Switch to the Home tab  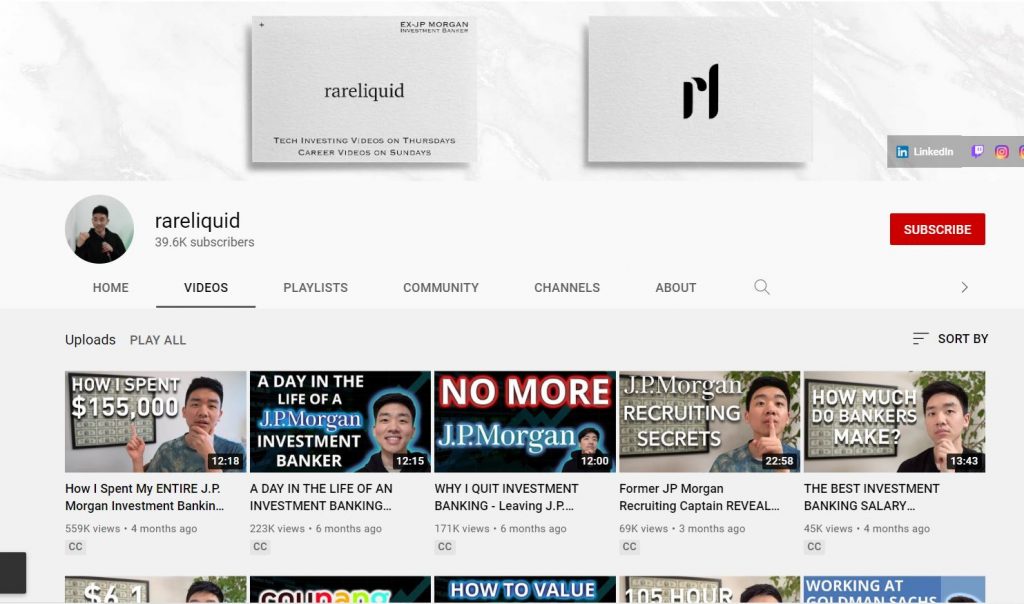click(110, 287)
